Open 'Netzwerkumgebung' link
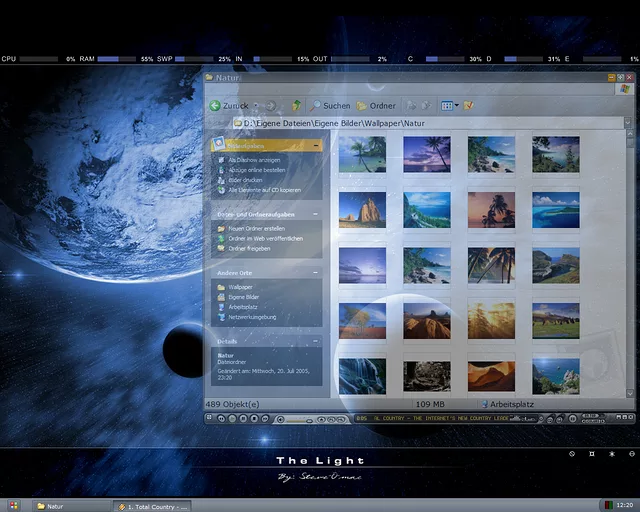The image size is (640, 512). pos(251,317)
